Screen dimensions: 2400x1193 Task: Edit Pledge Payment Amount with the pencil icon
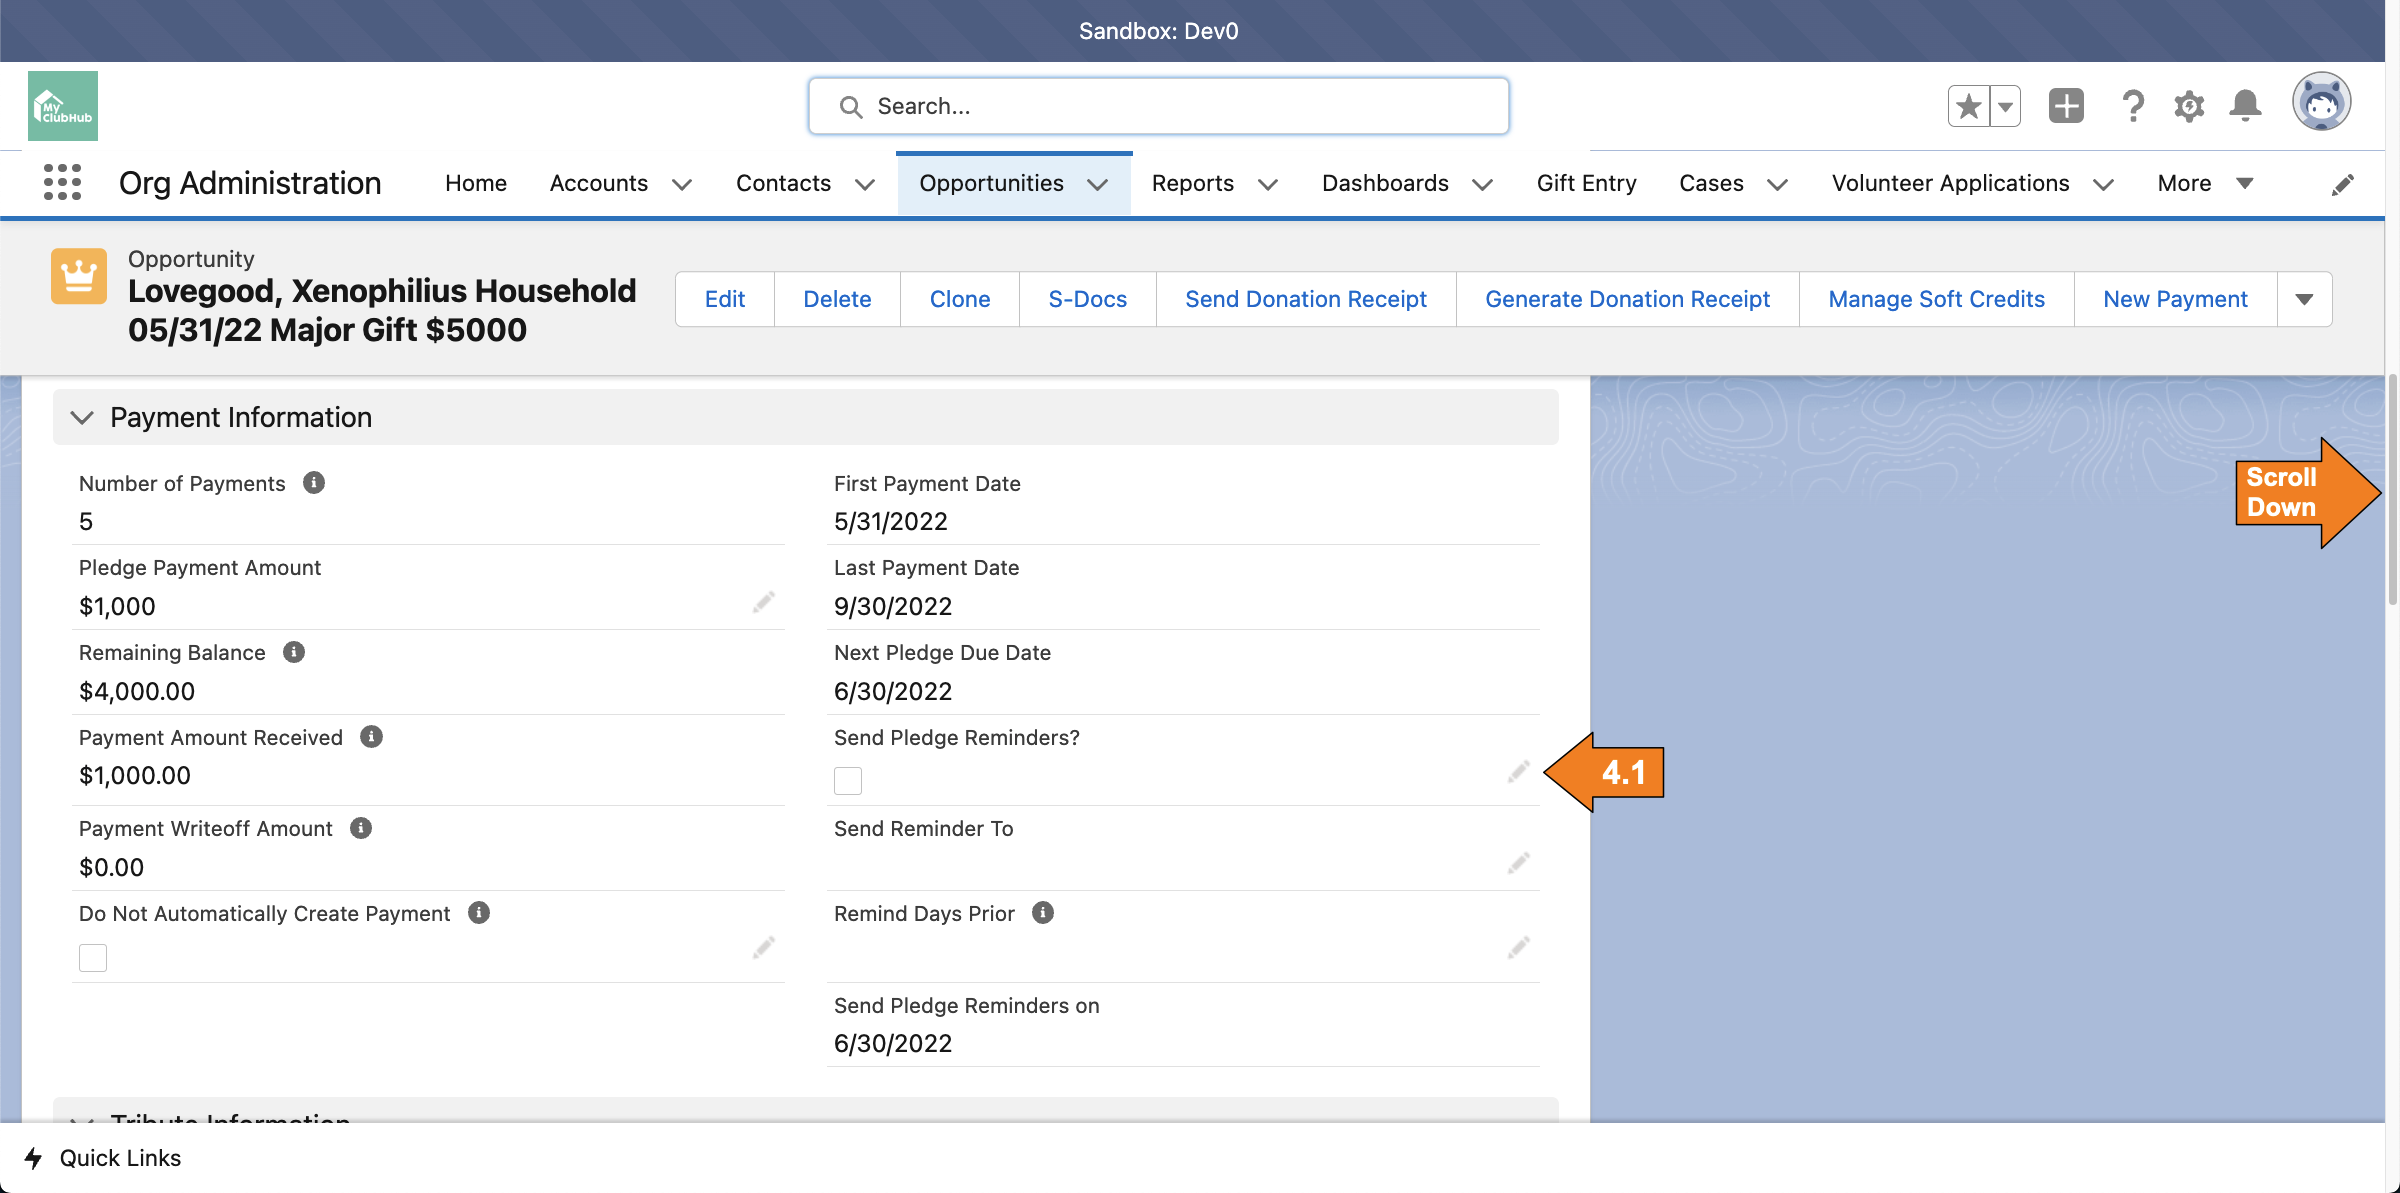coord(764,601)
